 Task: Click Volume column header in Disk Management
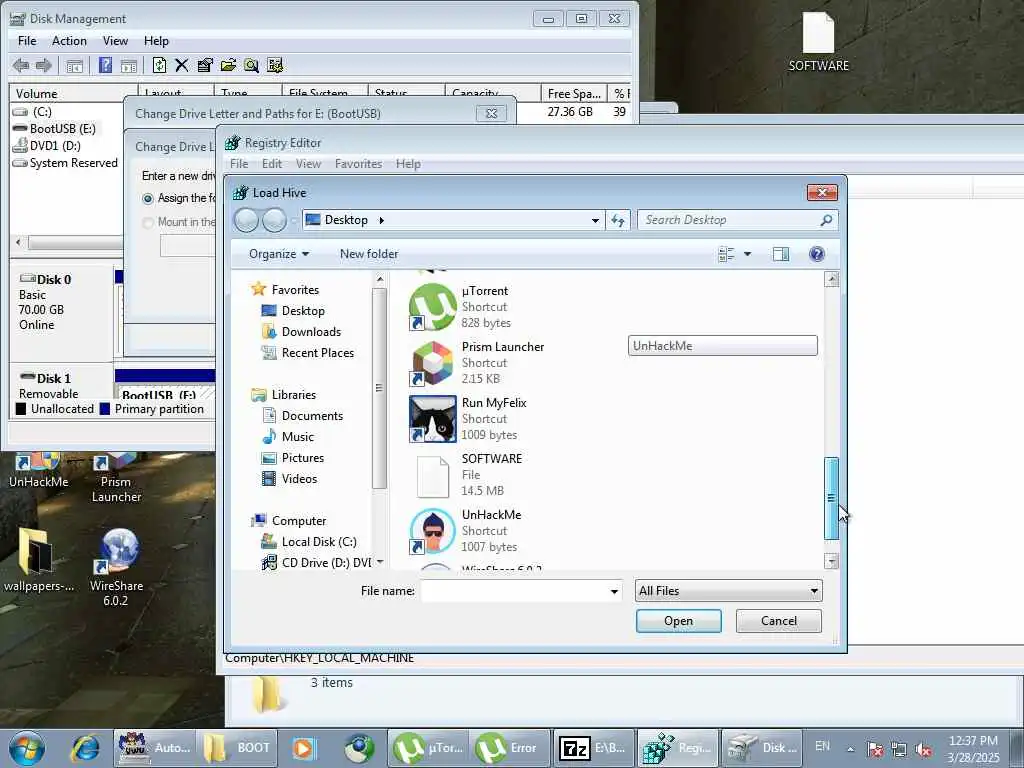pyautogui.click(x=73, y=93)
